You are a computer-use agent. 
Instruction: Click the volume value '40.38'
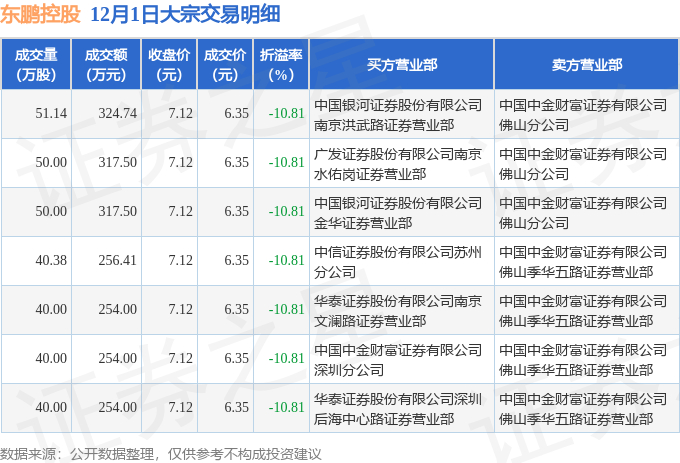[51, 261]
